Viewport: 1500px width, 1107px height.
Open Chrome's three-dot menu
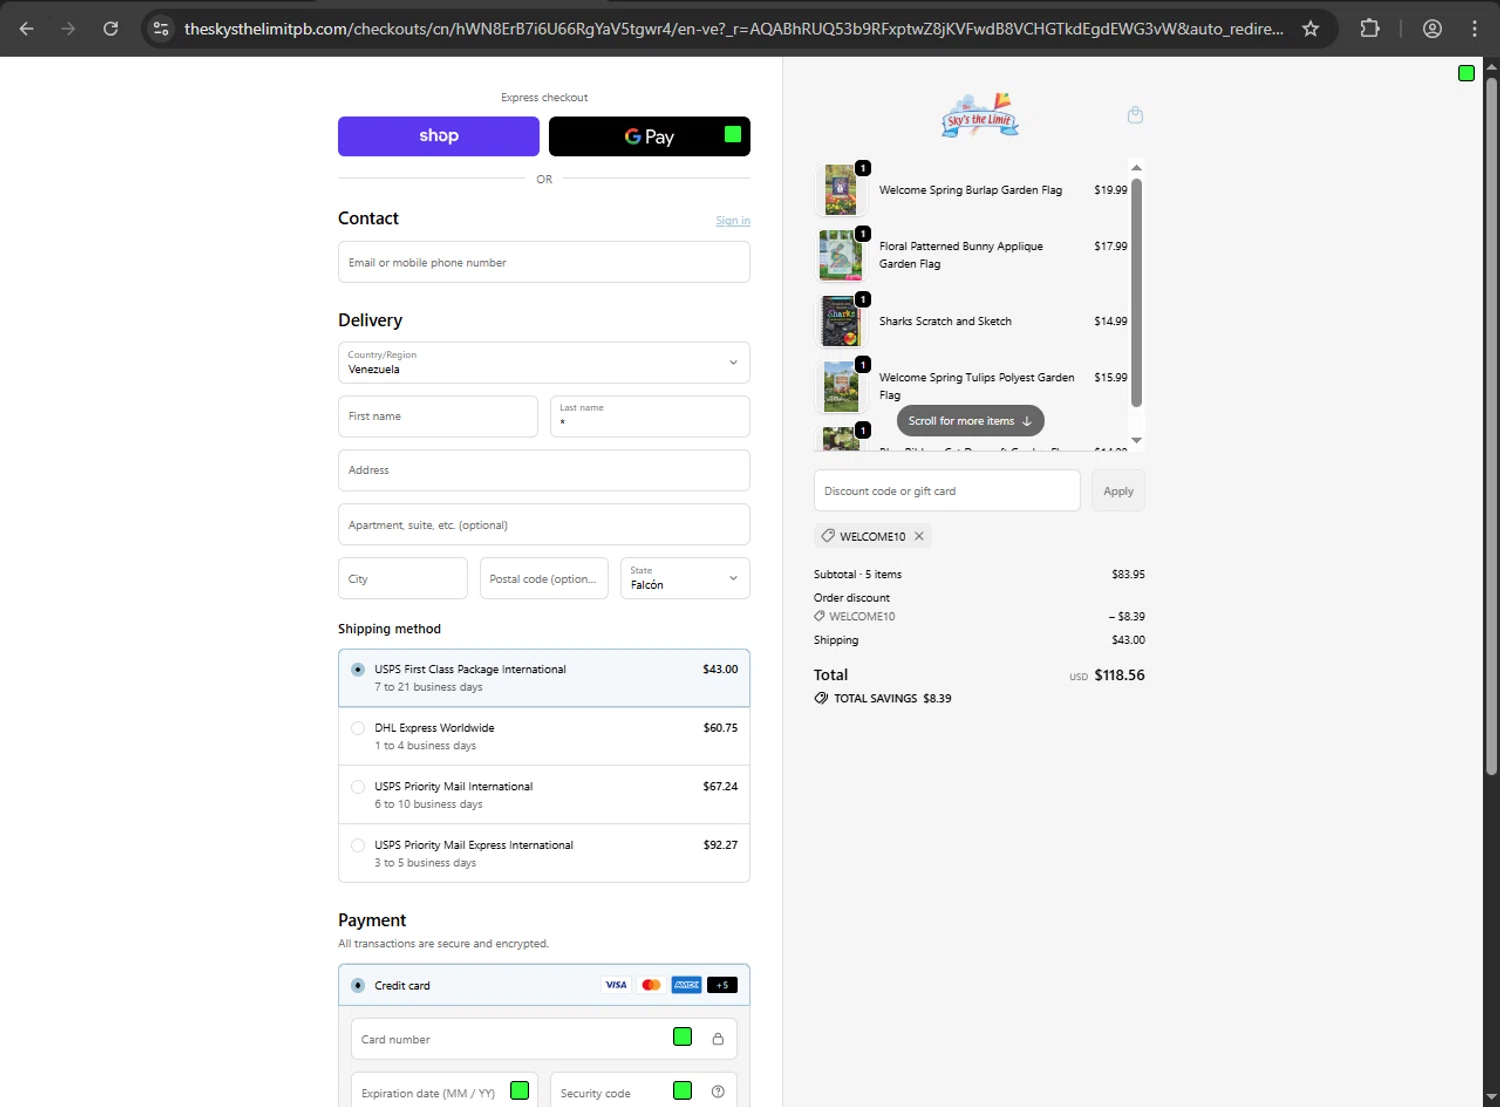pos(1474,28)
